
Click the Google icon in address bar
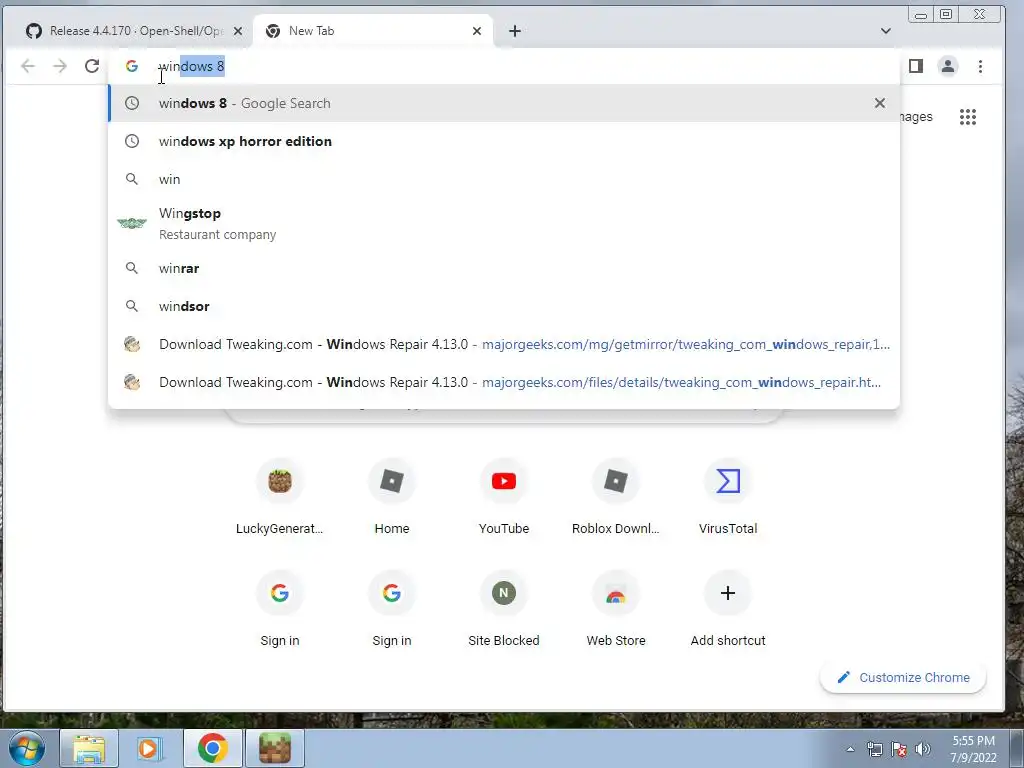pos(132,66)
